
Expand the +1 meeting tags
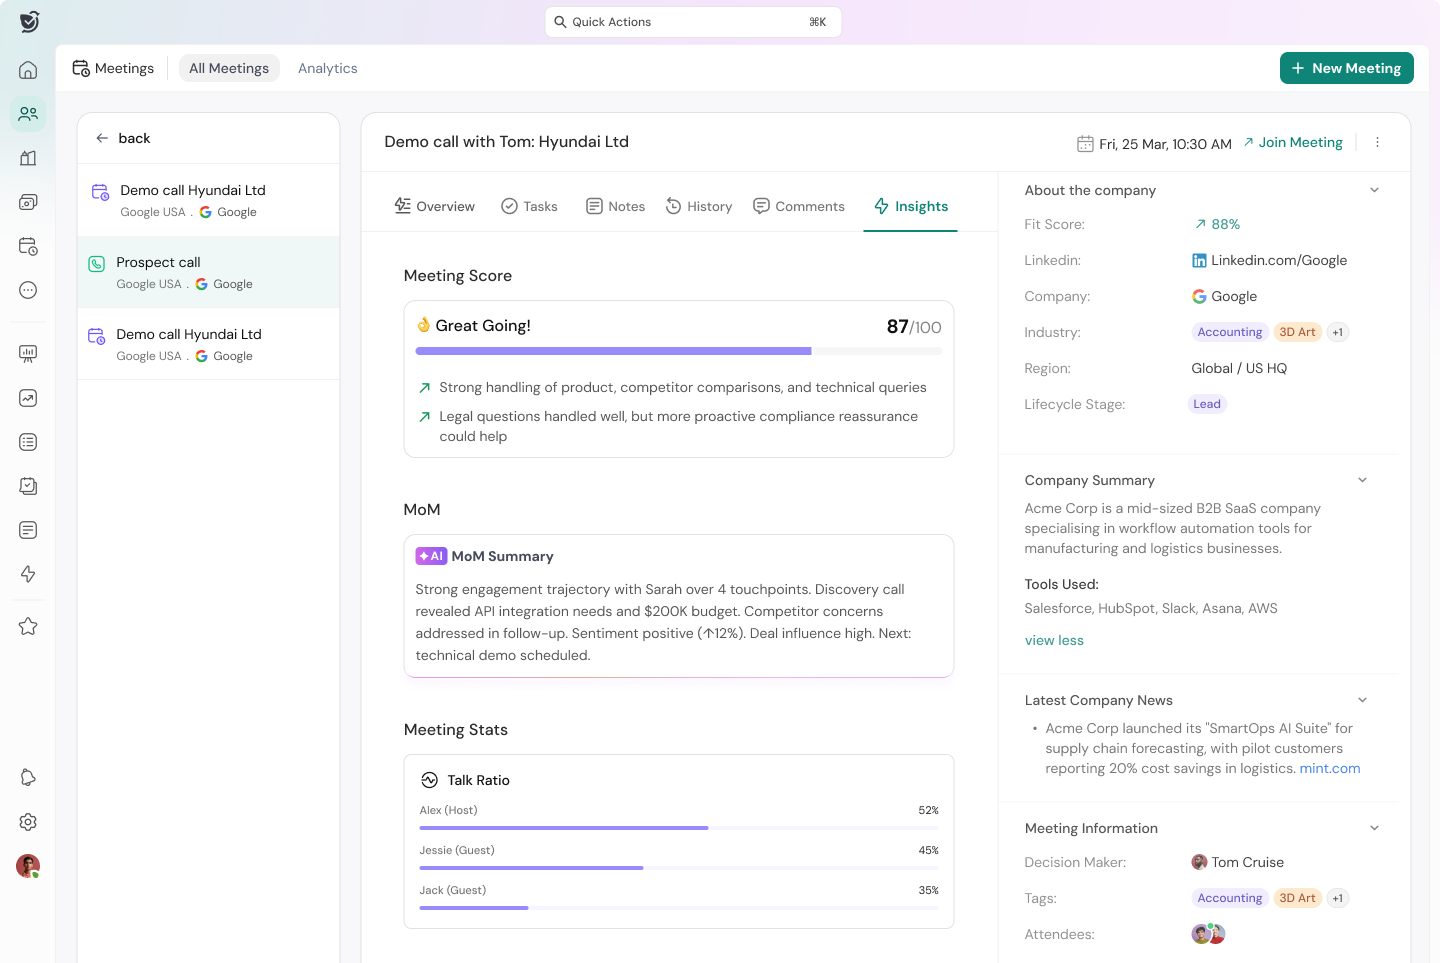click(x=1338, y=898)
